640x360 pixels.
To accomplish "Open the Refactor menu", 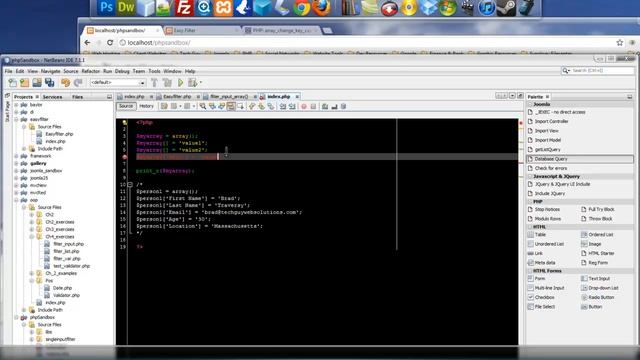I will (x=90, y=71).
